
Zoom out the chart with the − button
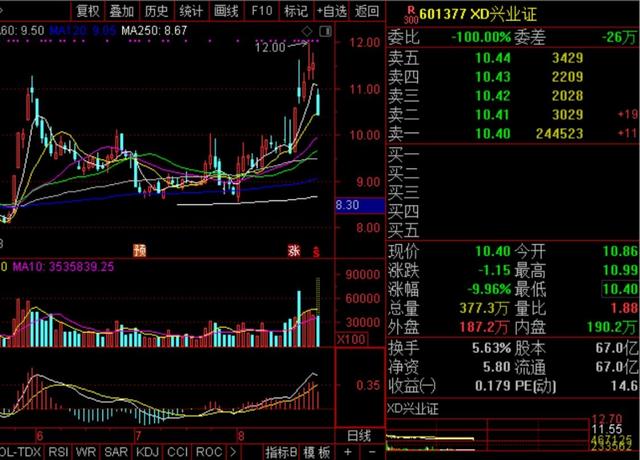(372, 452)
